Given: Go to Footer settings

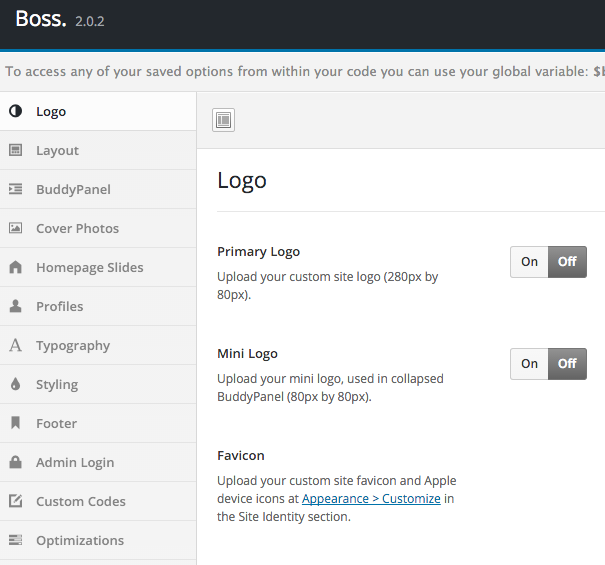Looking at the screenshot, I should pyautogui.click(x=98, y=423).
